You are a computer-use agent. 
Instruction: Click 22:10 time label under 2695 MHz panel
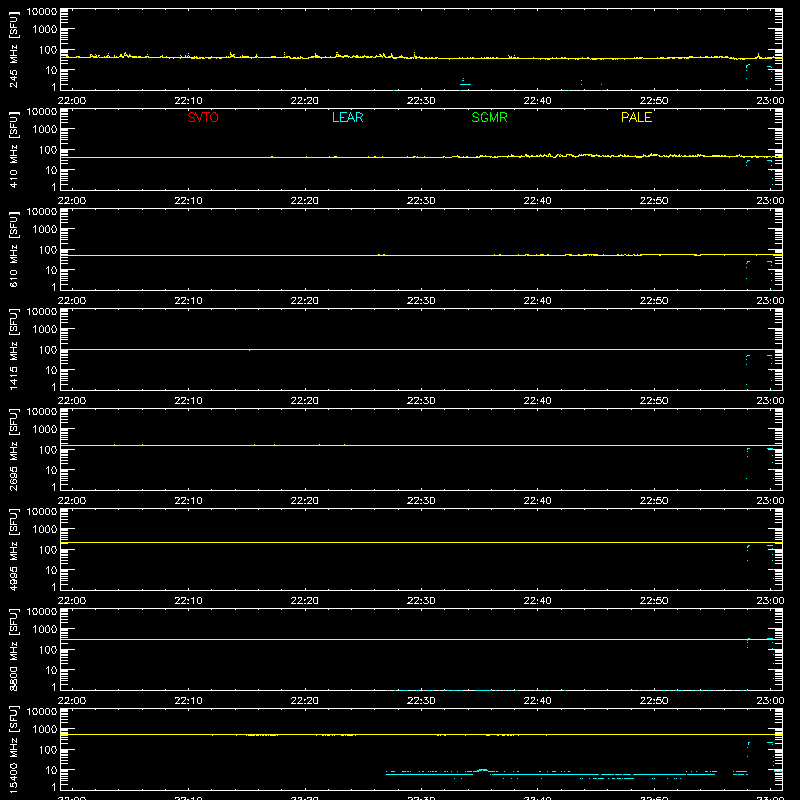188,501
